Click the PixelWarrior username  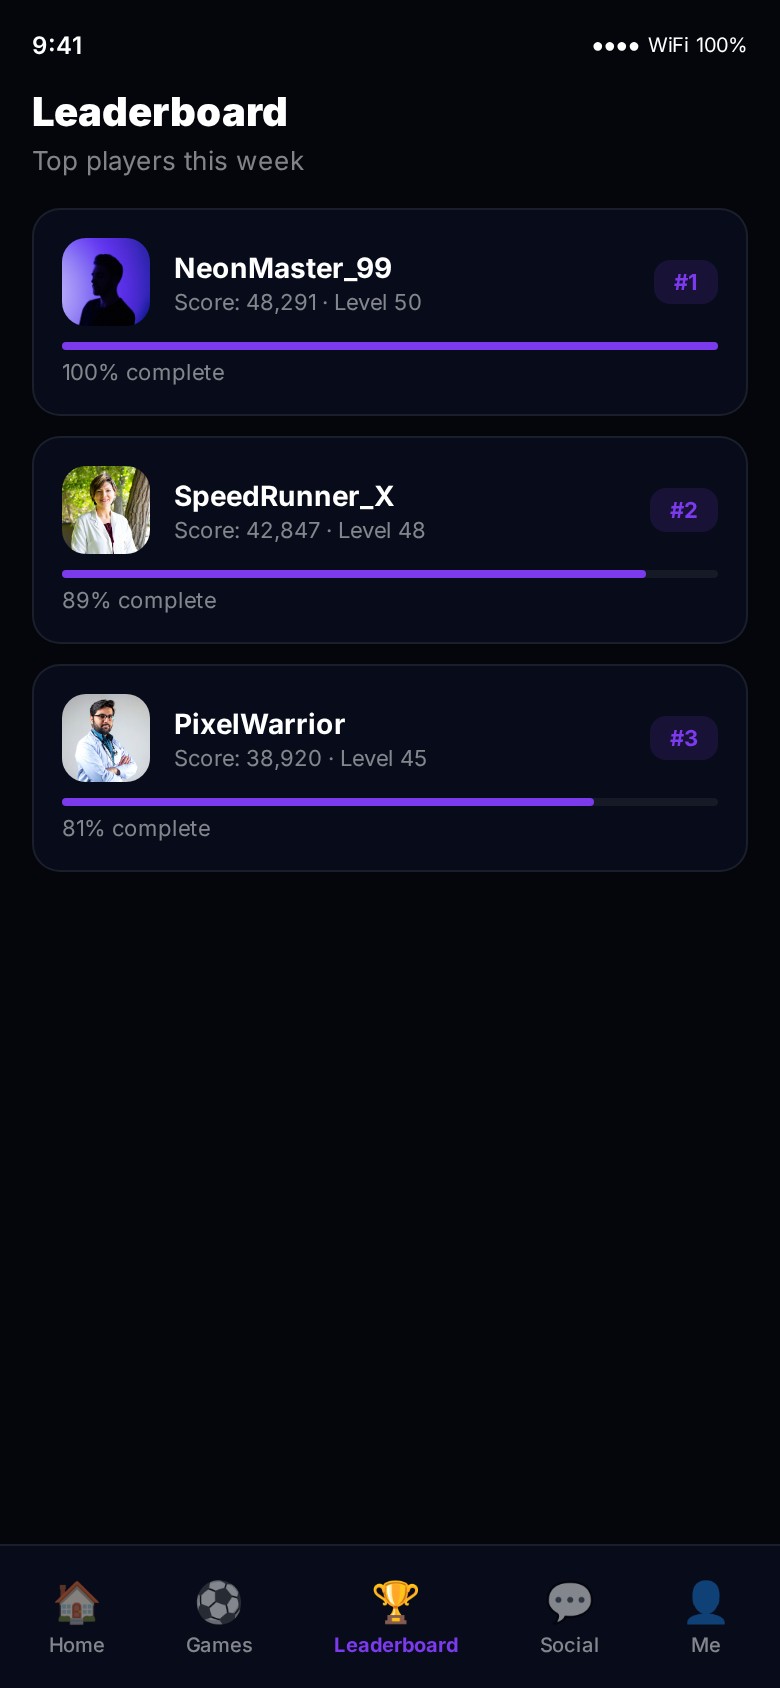[x=260, y=724]
